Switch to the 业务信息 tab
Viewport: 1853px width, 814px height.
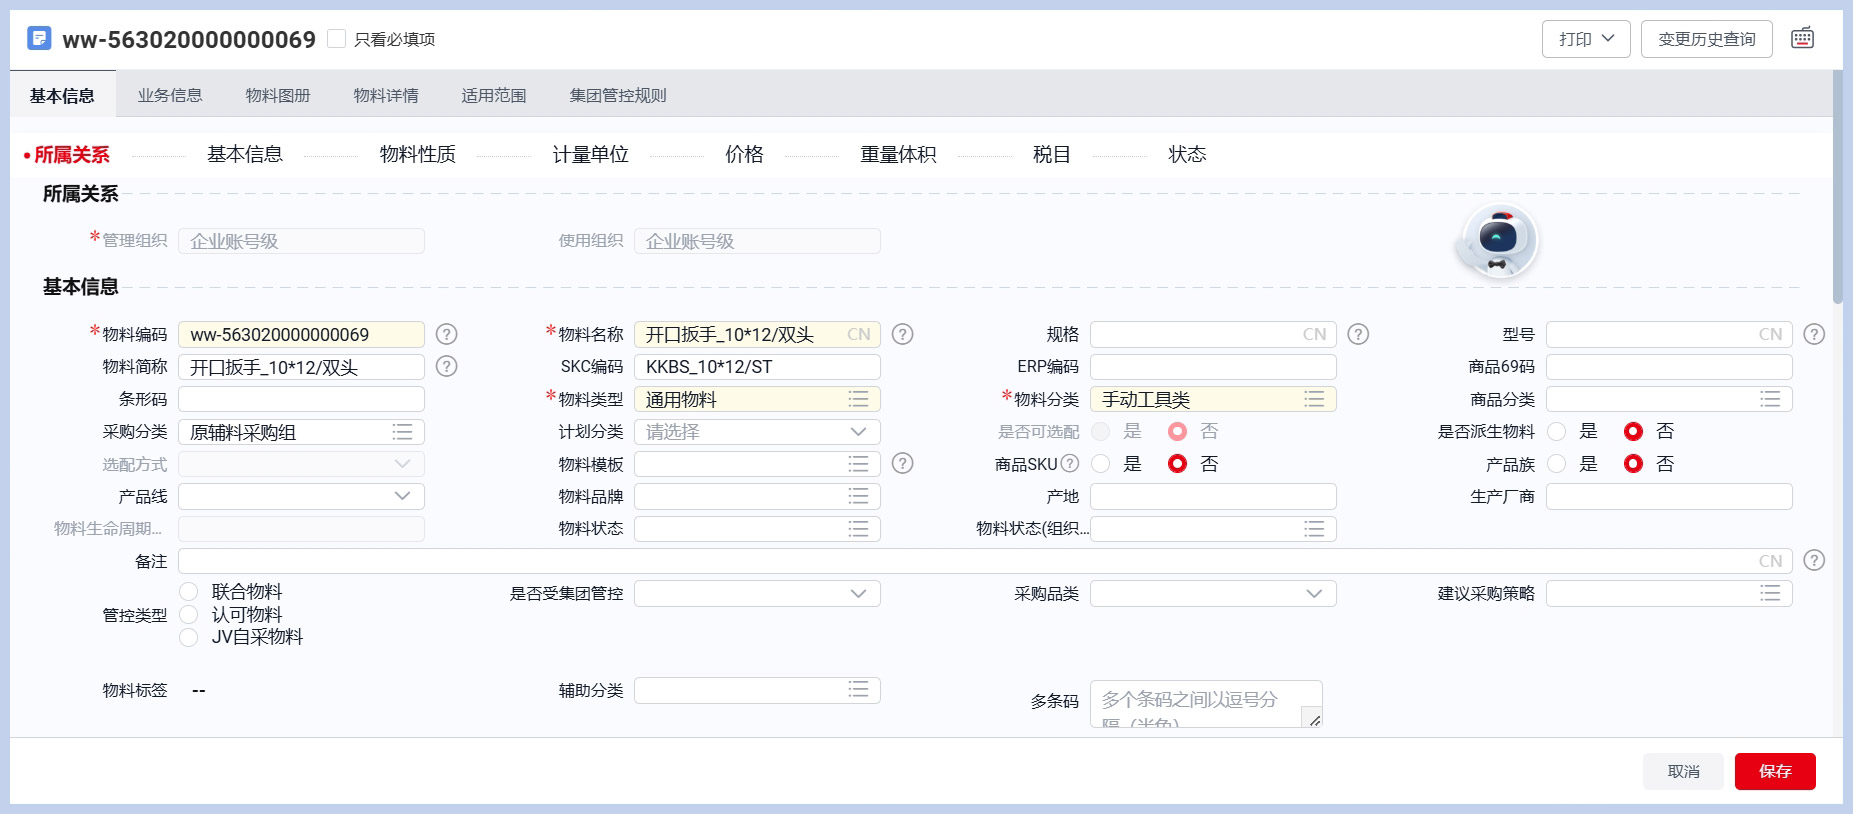point(170,96)
